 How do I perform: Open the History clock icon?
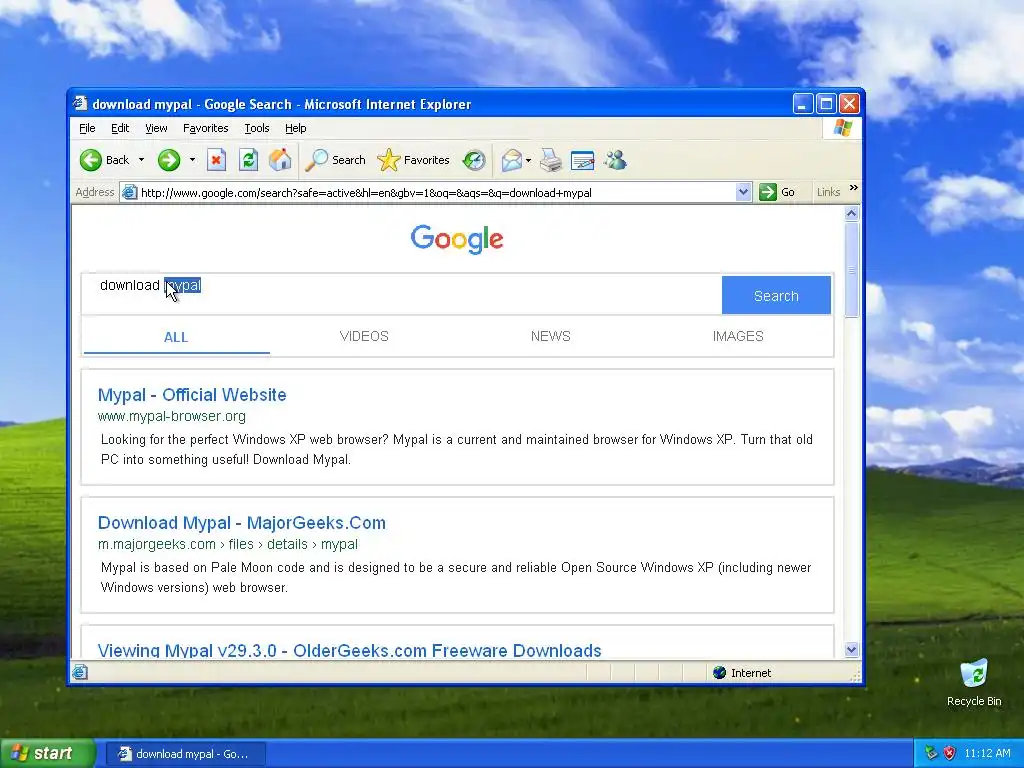click(x=474, y=160)
